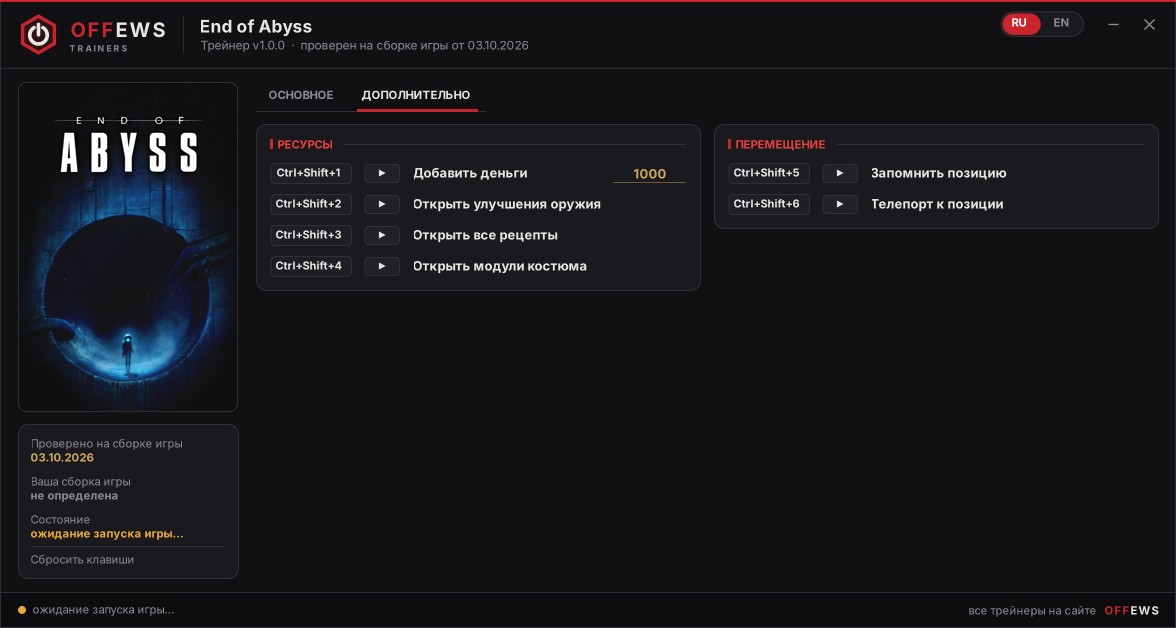
Task: Click the date 03.10.2026 in the sidebar
Action: click(62, 458)
